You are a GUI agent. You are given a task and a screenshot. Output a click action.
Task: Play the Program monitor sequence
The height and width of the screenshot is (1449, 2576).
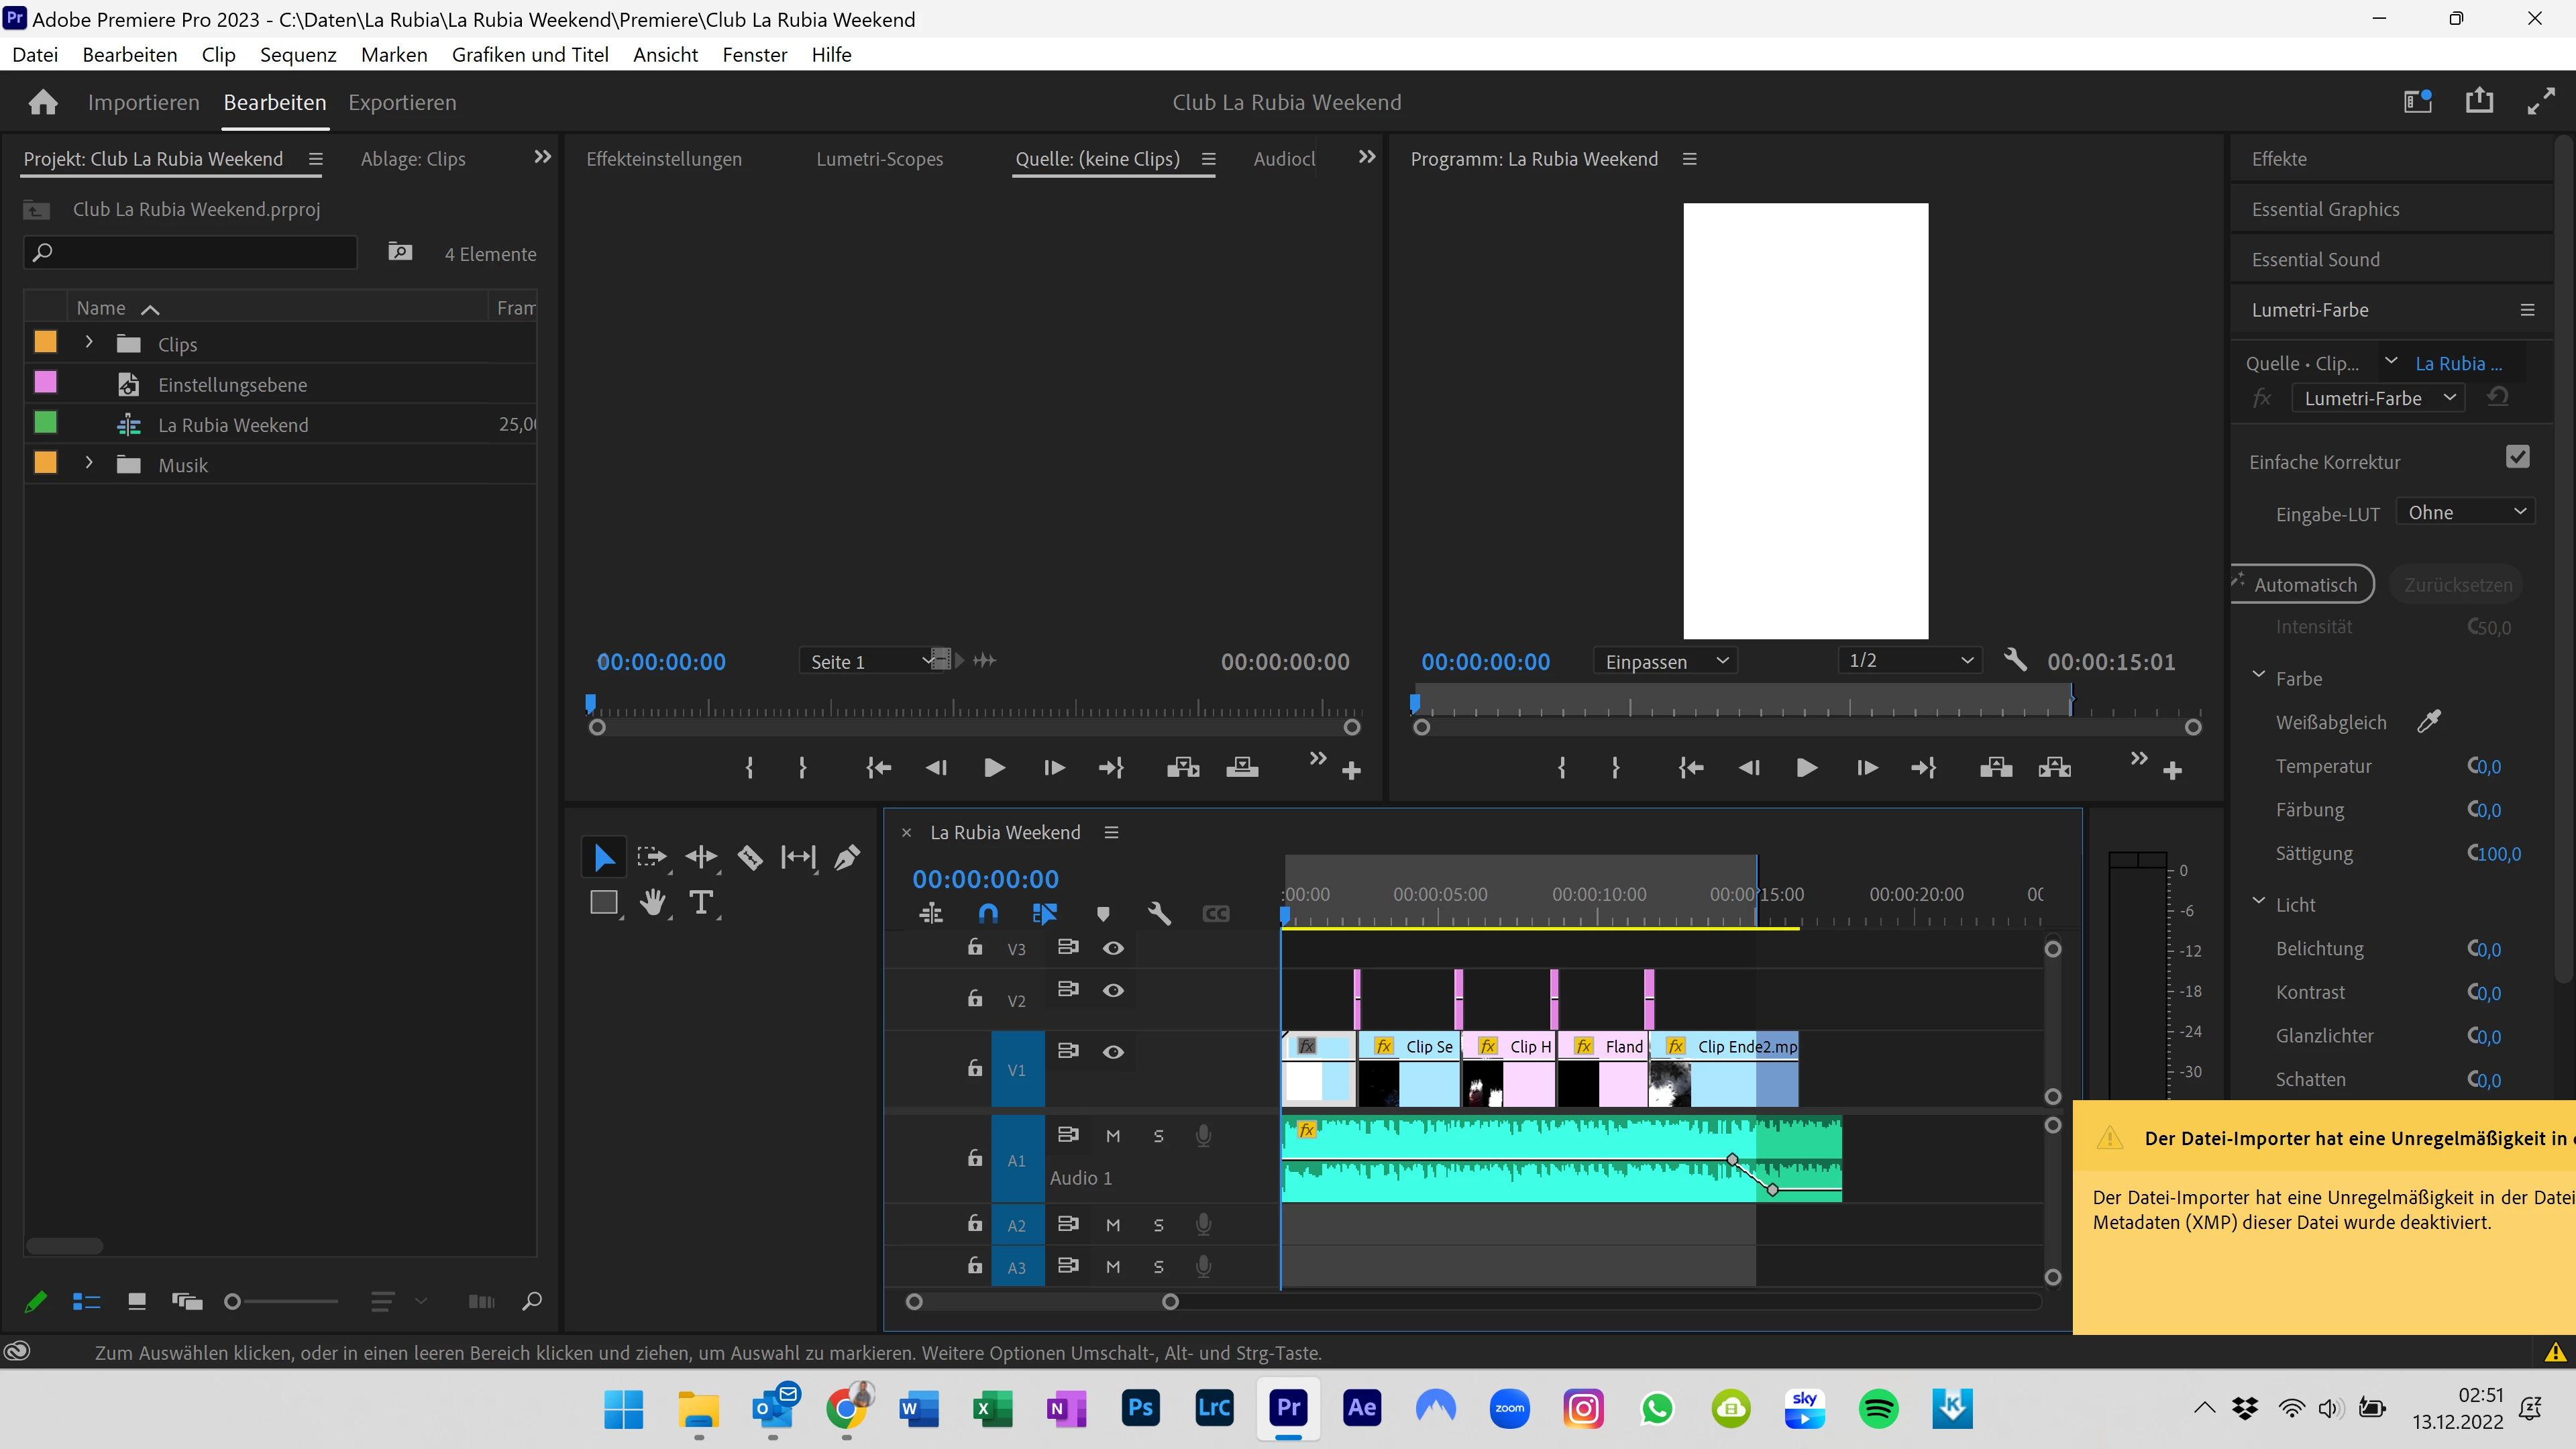[x=1806, y=768]
